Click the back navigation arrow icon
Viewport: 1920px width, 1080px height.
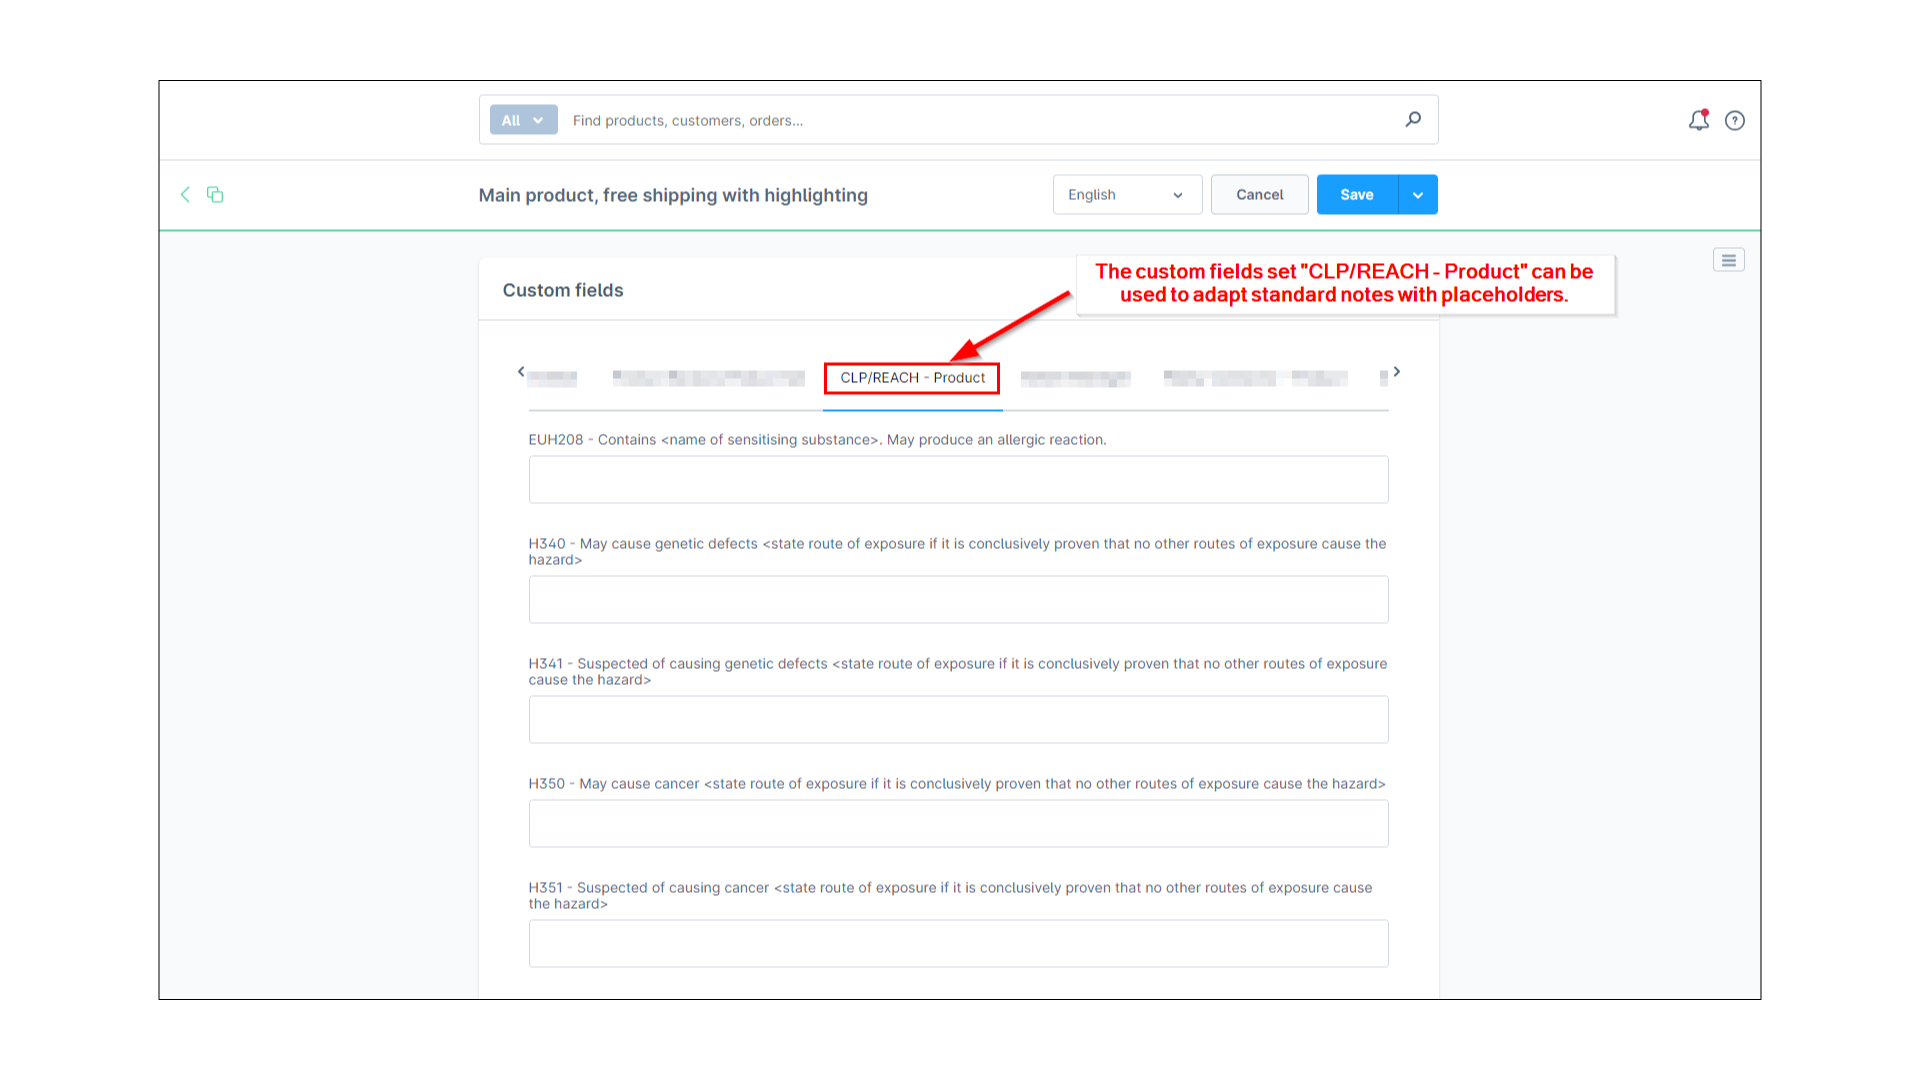pyautogui.click(x=185, y=195)
